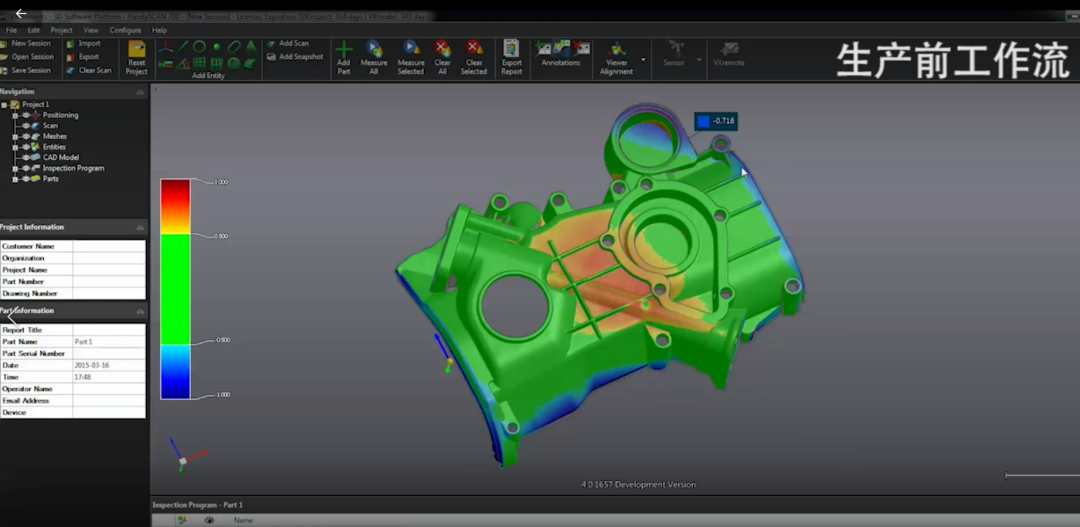
Task: Click the Reset Project icon
Action: 136,48
